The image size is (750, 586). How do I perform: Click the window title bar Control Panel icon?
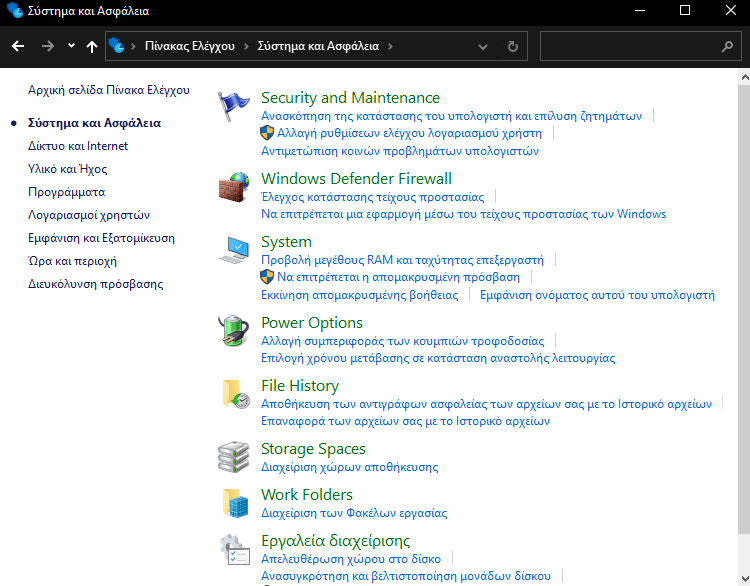pyautogui.click(x=15, y=10)
